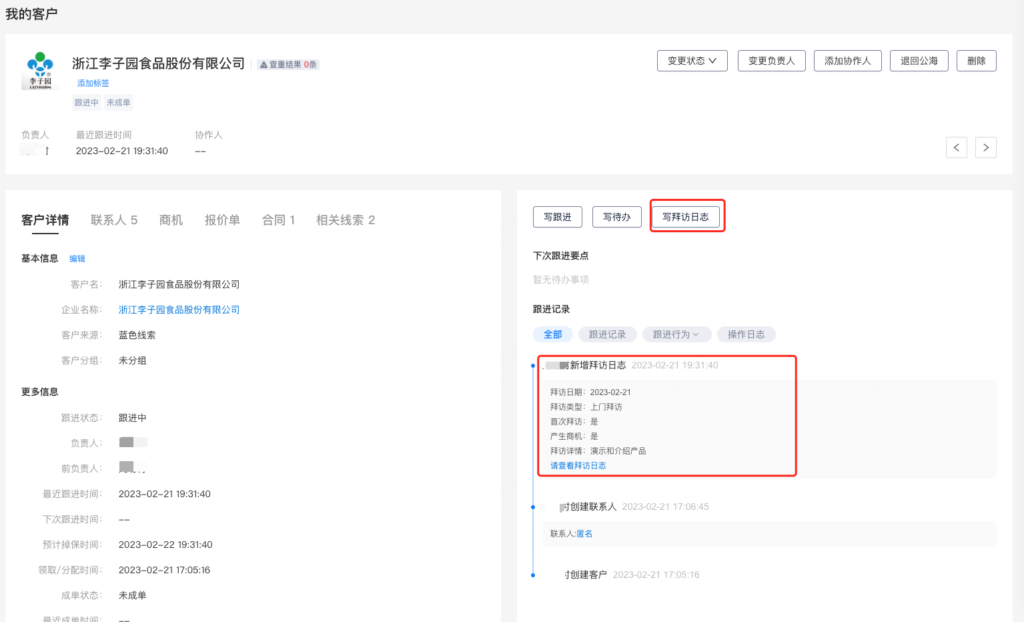Open the 变更状态 dropdown
This screenshot has height=622, width=1024.
[x=692, y=61]
